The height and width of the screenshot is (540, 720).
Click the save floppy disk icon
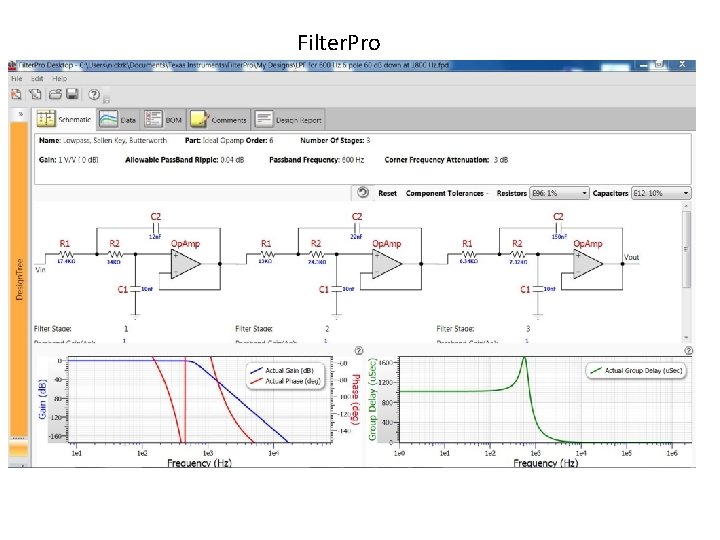click(73, 94)
